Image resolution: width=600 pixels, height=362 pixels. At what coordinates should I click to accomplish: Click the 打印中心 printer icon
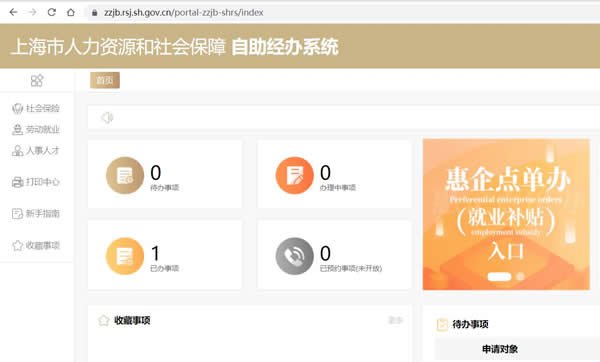pos(18,182)
